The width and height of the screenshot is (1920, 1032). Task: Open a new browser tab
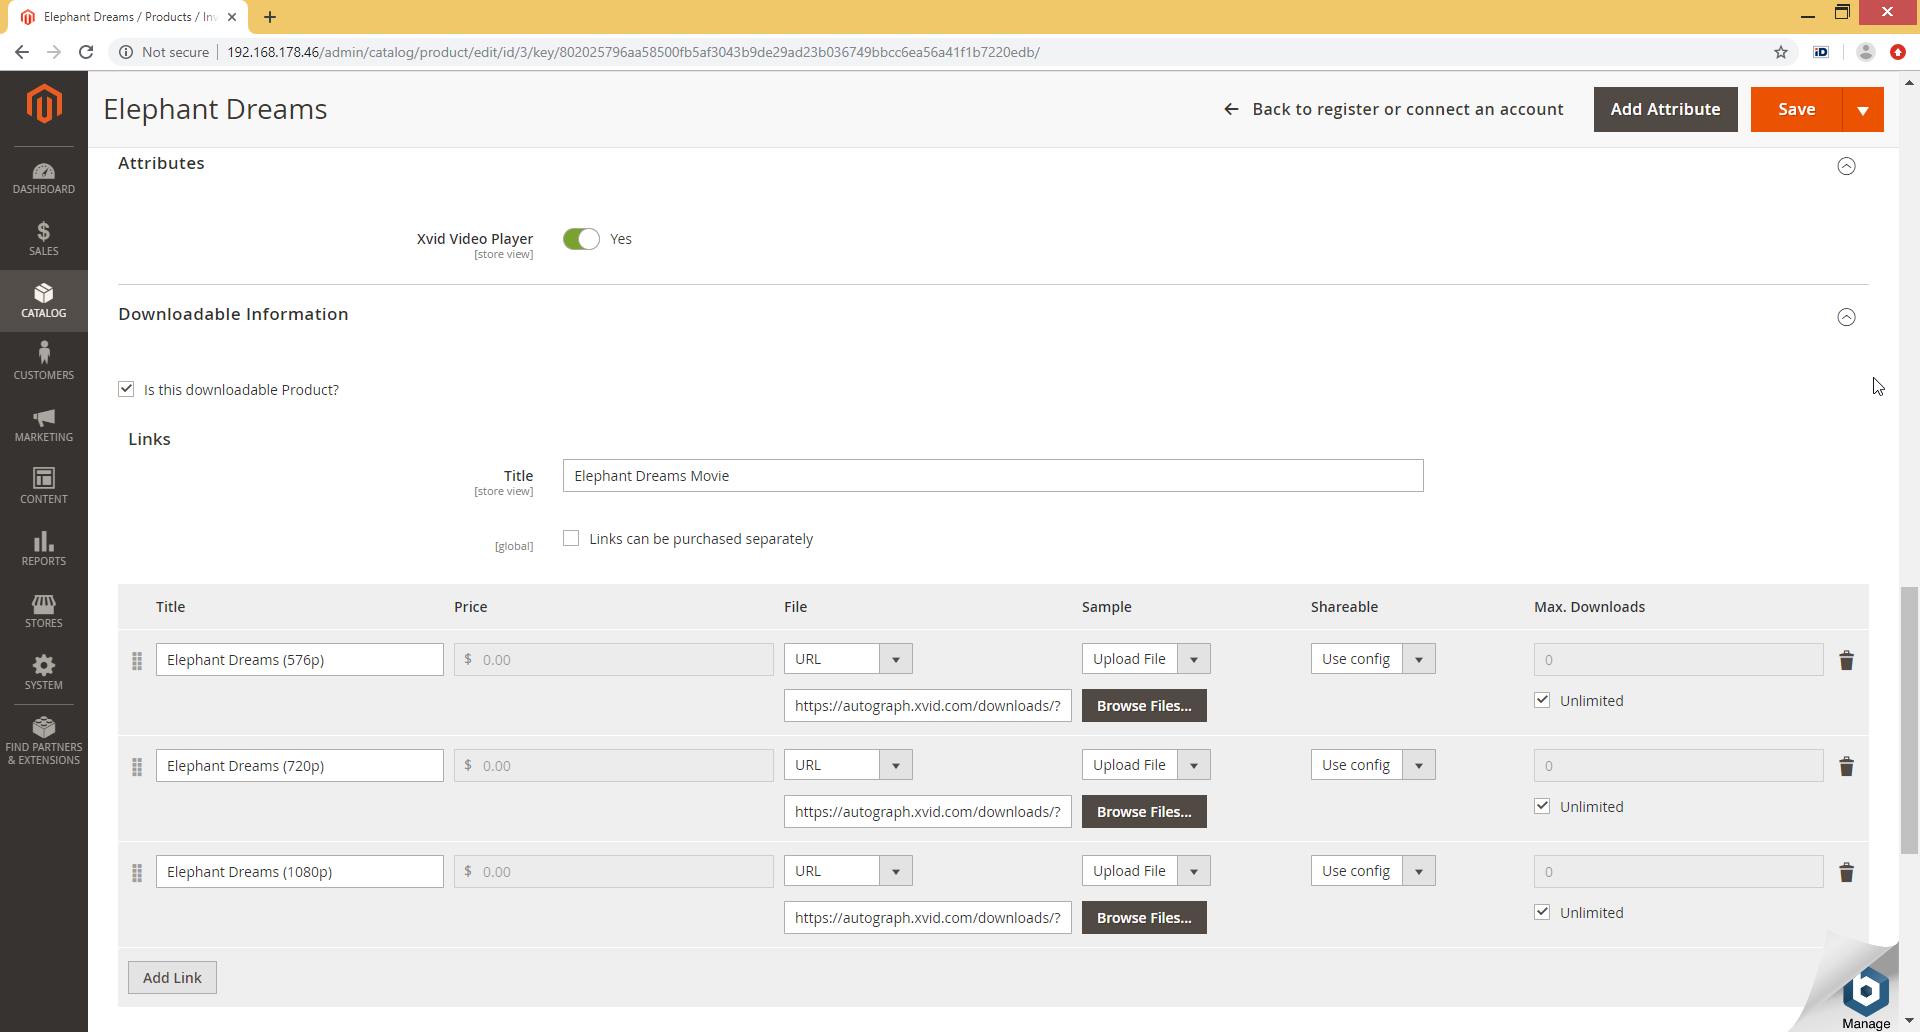pyautogui.click(x=270, y=17)
